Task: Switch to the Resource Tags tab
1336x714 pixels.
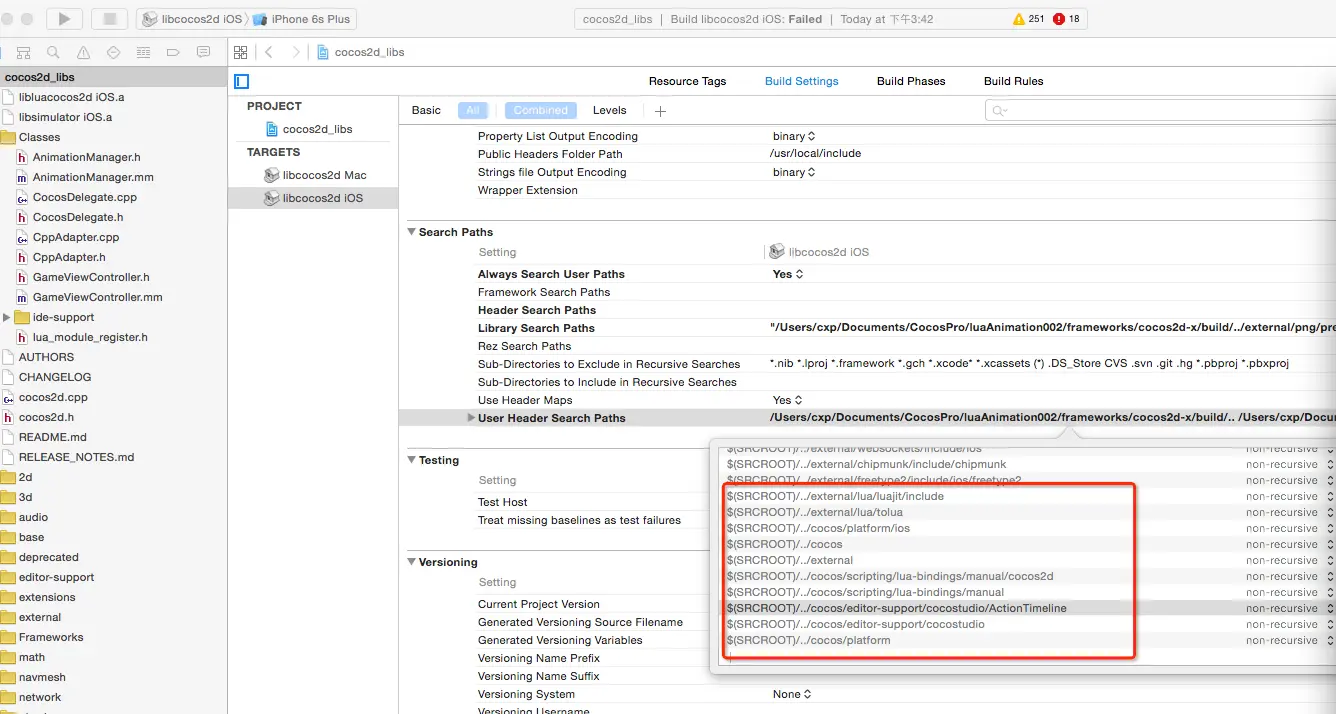Action: (687, 81)
